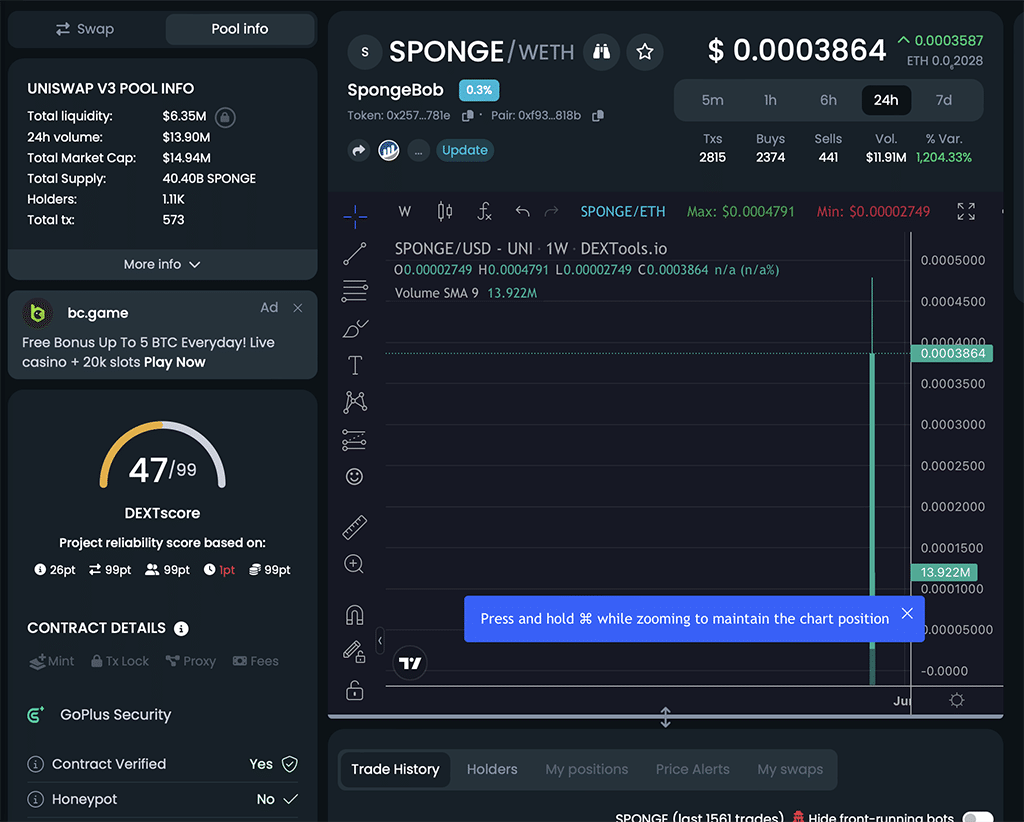Click the red 1pt creation score
The image size is (1024, 822).
(x=219, y=570)
